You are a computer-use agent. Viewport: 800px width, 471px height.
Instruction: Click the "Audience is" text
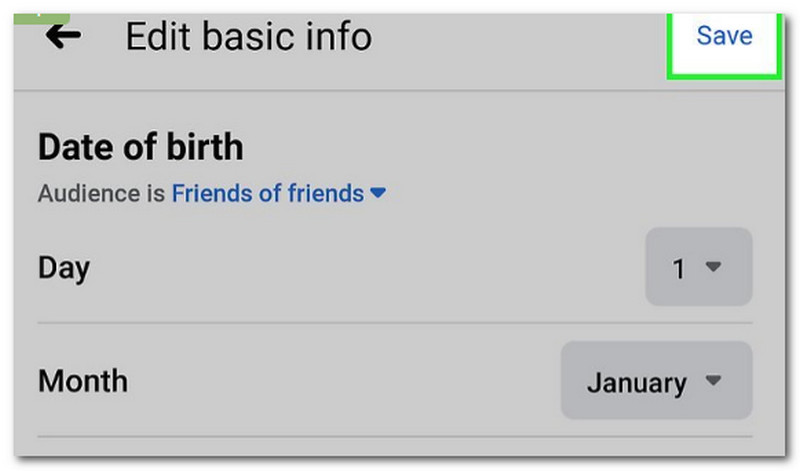[102, 193]
